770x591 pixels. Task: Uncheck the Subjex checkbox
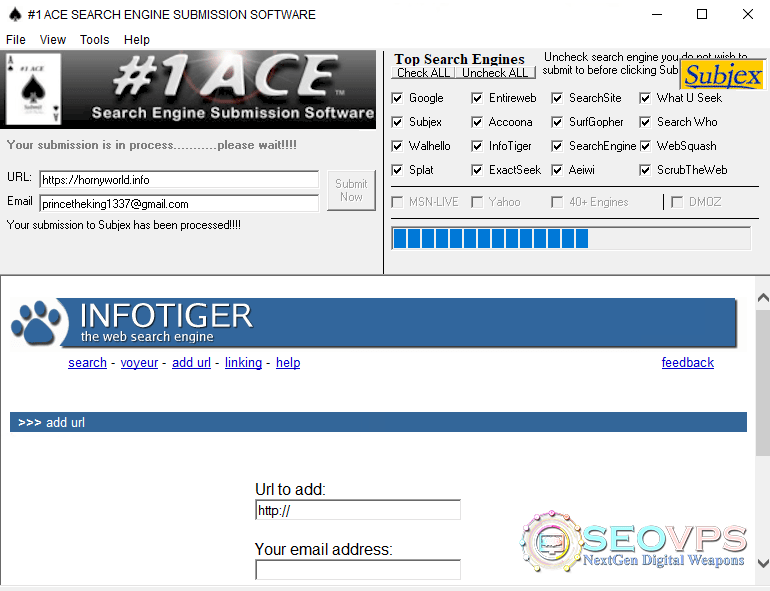coord(397,122)
